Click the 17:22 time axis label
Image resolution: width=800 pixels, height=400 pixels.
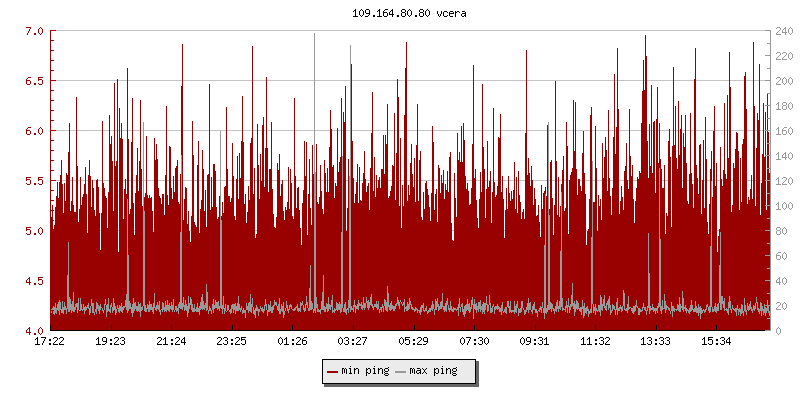[x=50, y=342]
